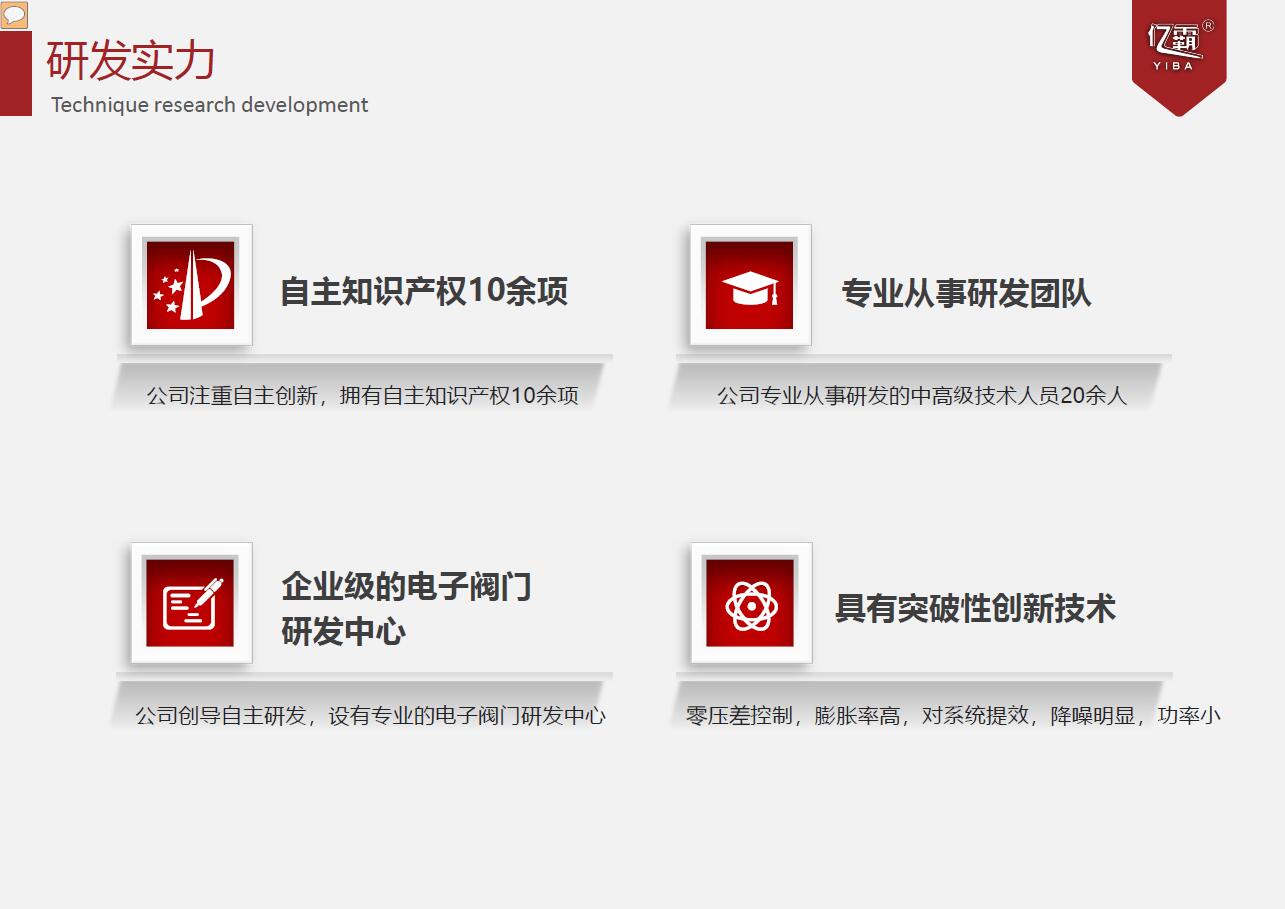Click the dark red title accent bar

click(16, 73)
